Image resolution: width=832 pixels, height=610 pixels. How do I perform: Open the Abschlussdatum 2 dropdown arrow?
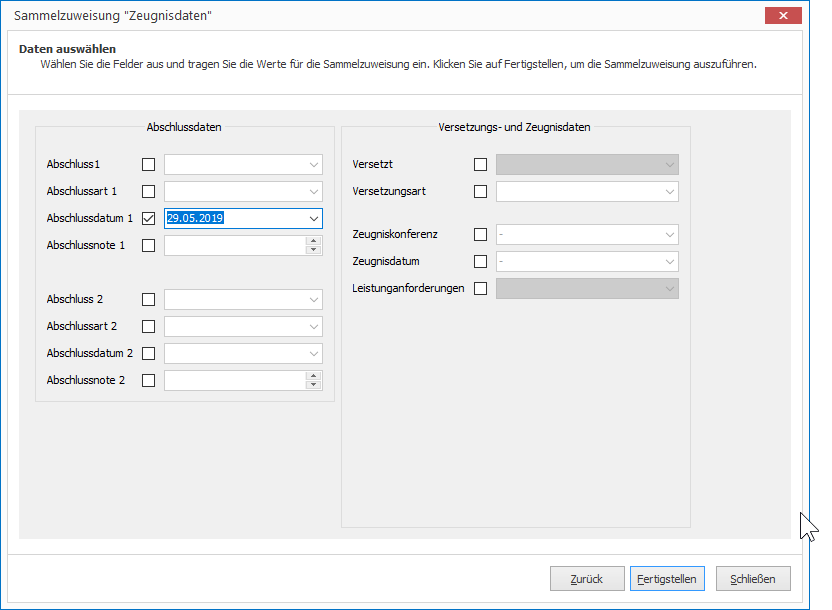(314, 354)
